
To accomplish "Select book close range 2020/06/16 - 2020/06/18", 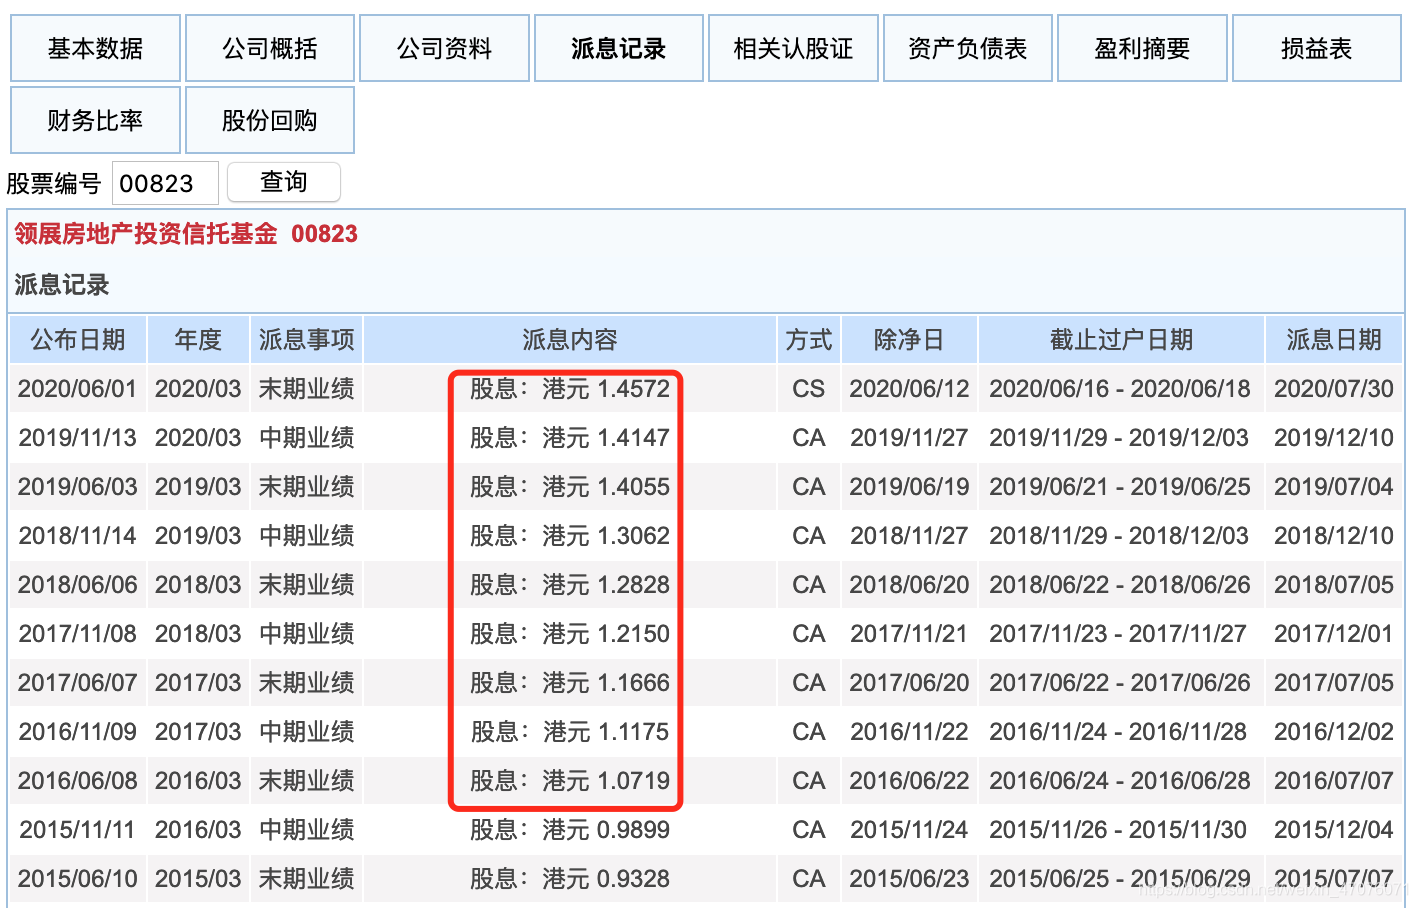I will (x=1120, y=389).
